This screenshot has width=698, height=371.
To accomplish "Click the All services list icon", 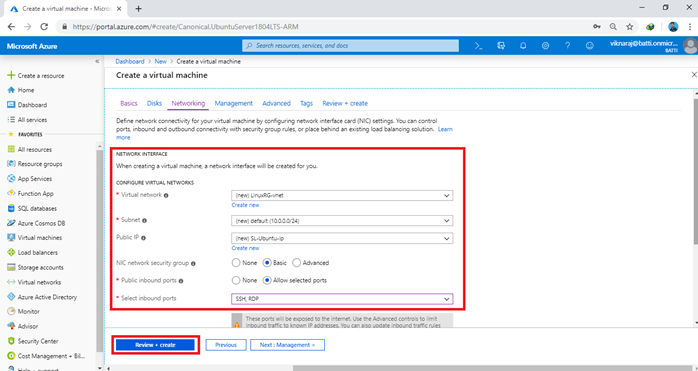I will click(11, 119).
